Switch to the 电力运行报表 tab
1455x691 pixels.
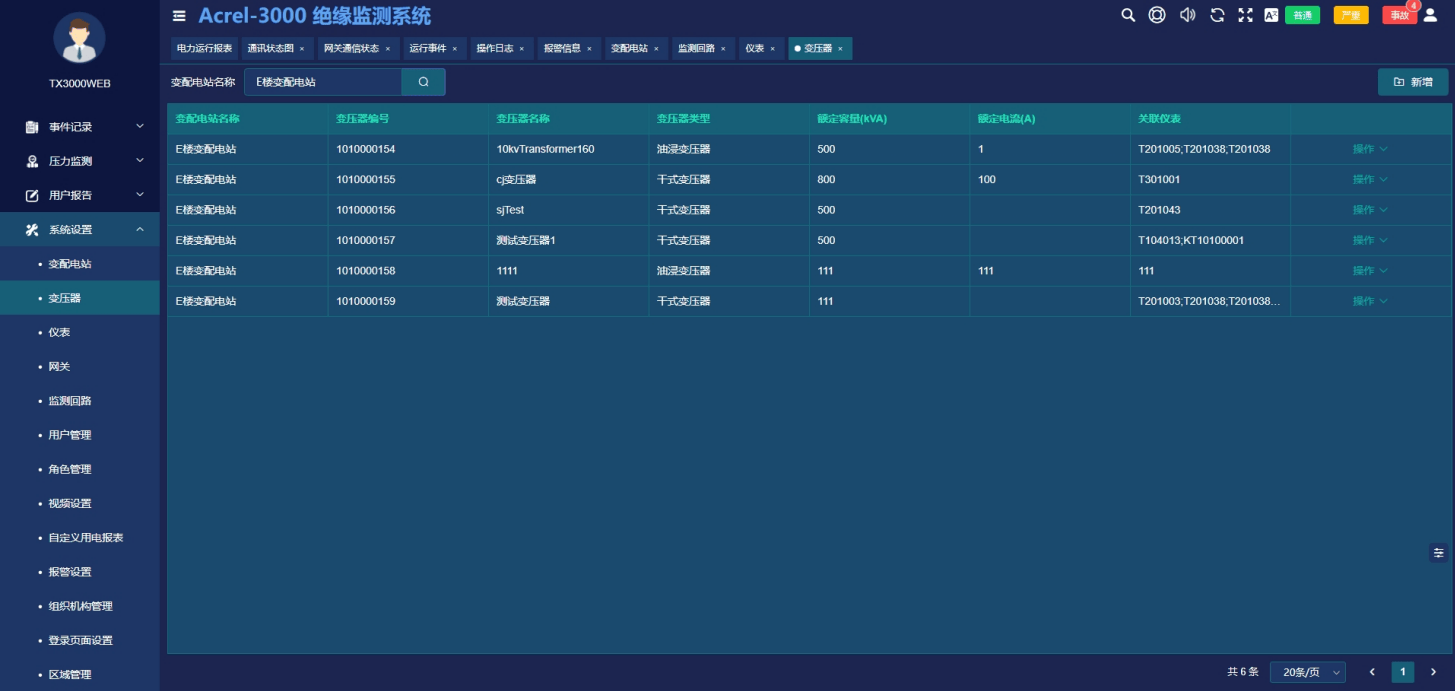(205, 48)
